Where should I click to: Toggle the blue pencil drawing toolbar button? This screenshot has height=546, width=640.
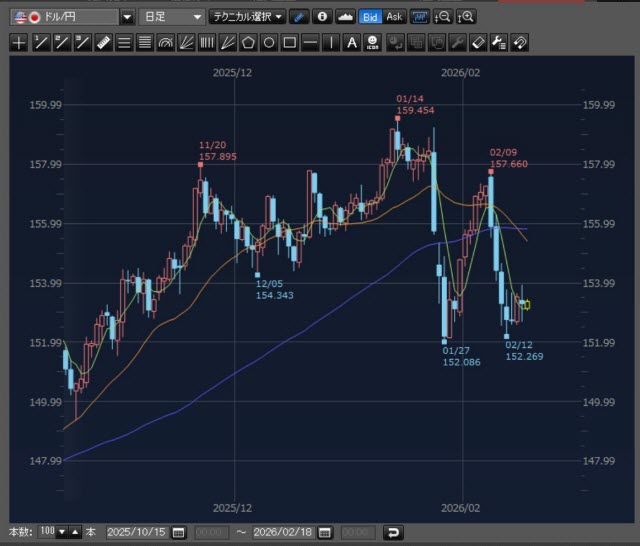(x=299, y=17)
